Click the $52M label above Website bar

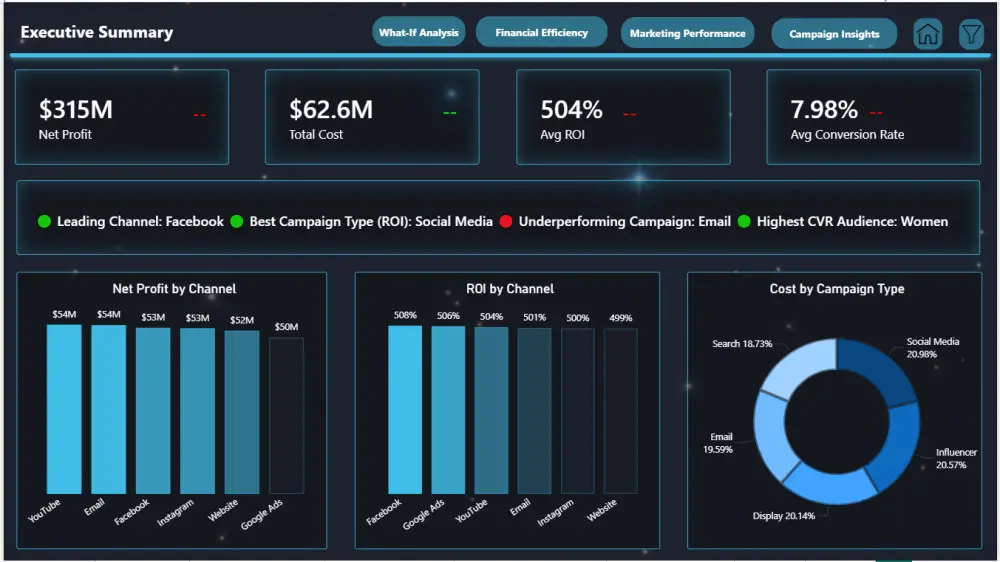[x=242, y=320]
